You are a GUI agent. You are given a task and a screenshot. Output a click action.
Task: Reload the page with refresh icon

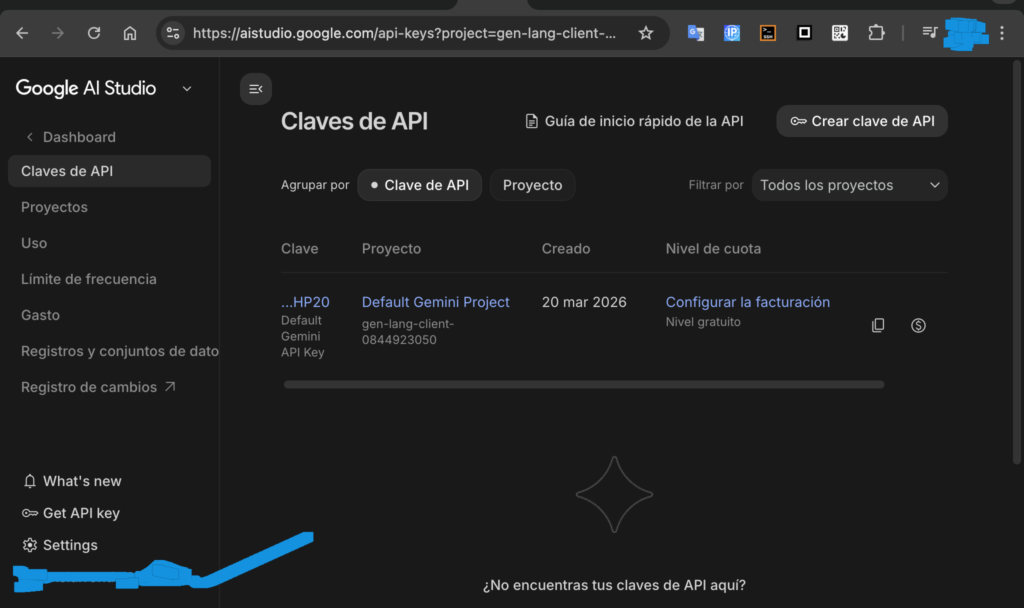94,33
